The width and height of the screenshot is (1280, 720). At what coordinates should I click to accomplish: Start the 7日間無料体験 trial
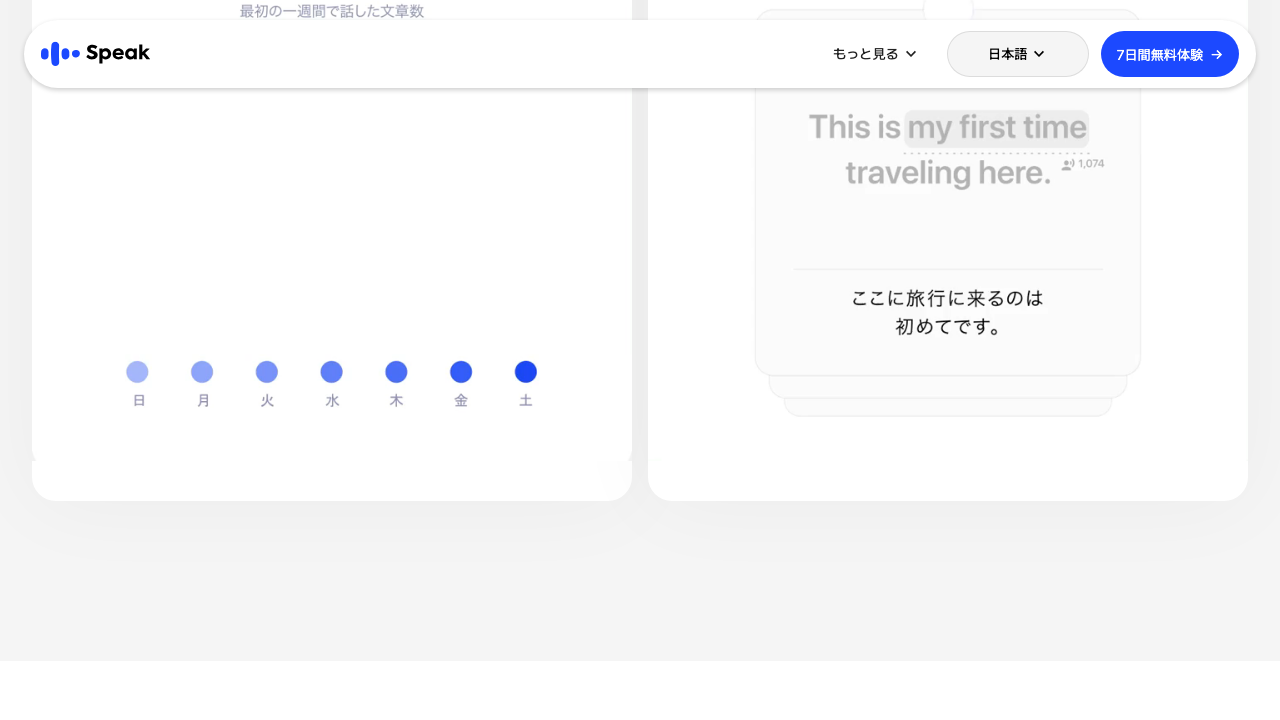tap(1170, 54)
